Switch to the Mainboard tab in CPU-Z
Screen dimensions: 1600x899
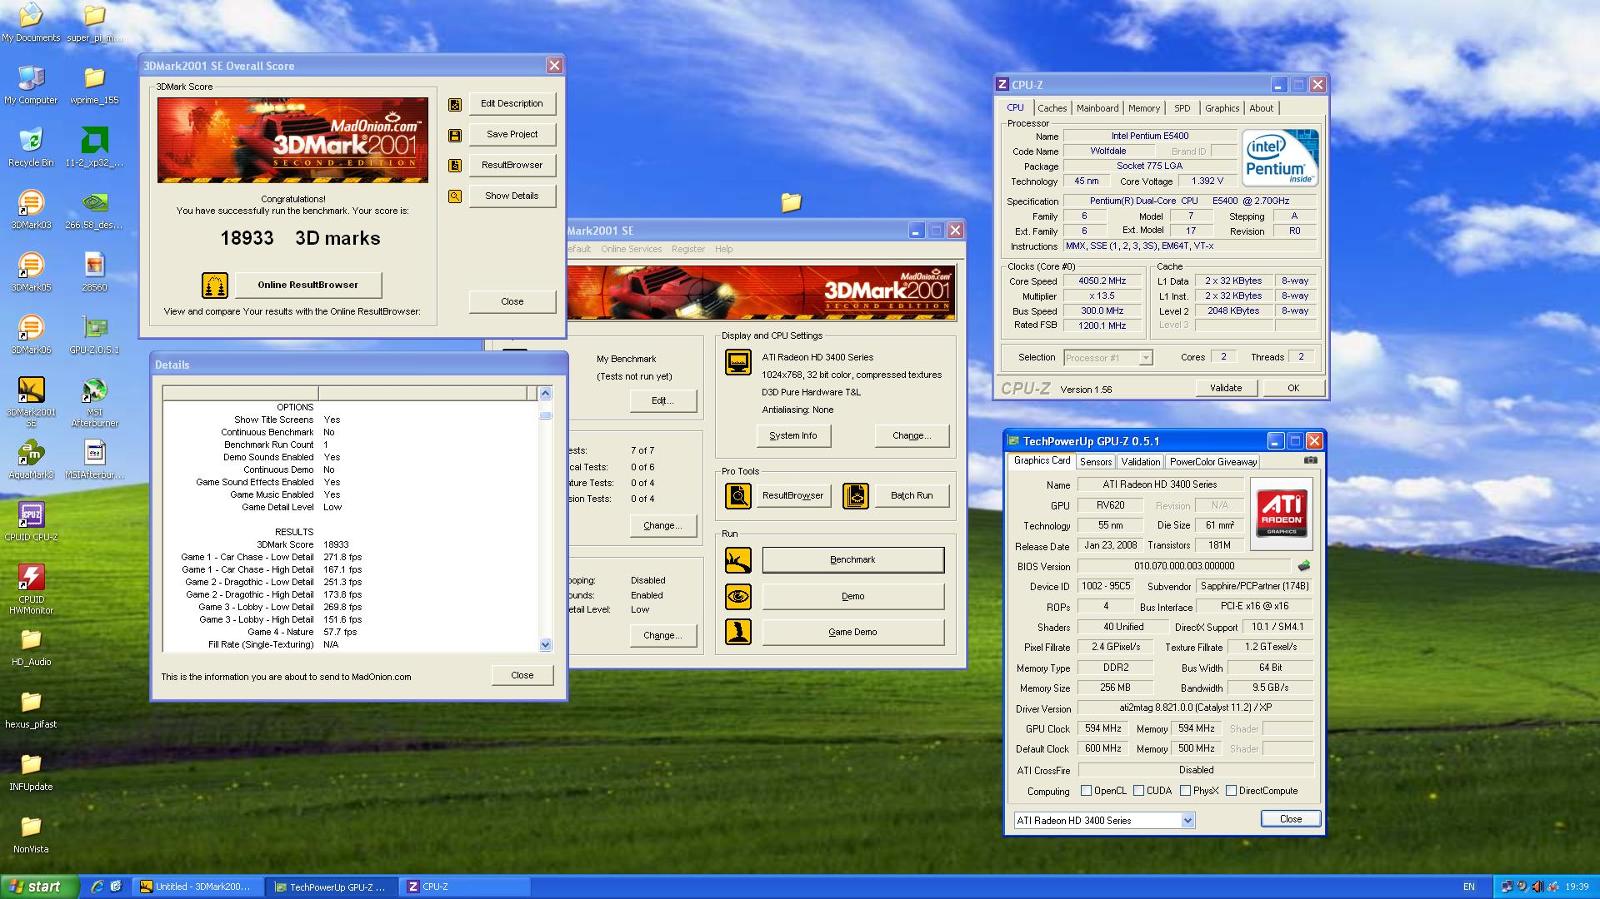[1097, 108]
